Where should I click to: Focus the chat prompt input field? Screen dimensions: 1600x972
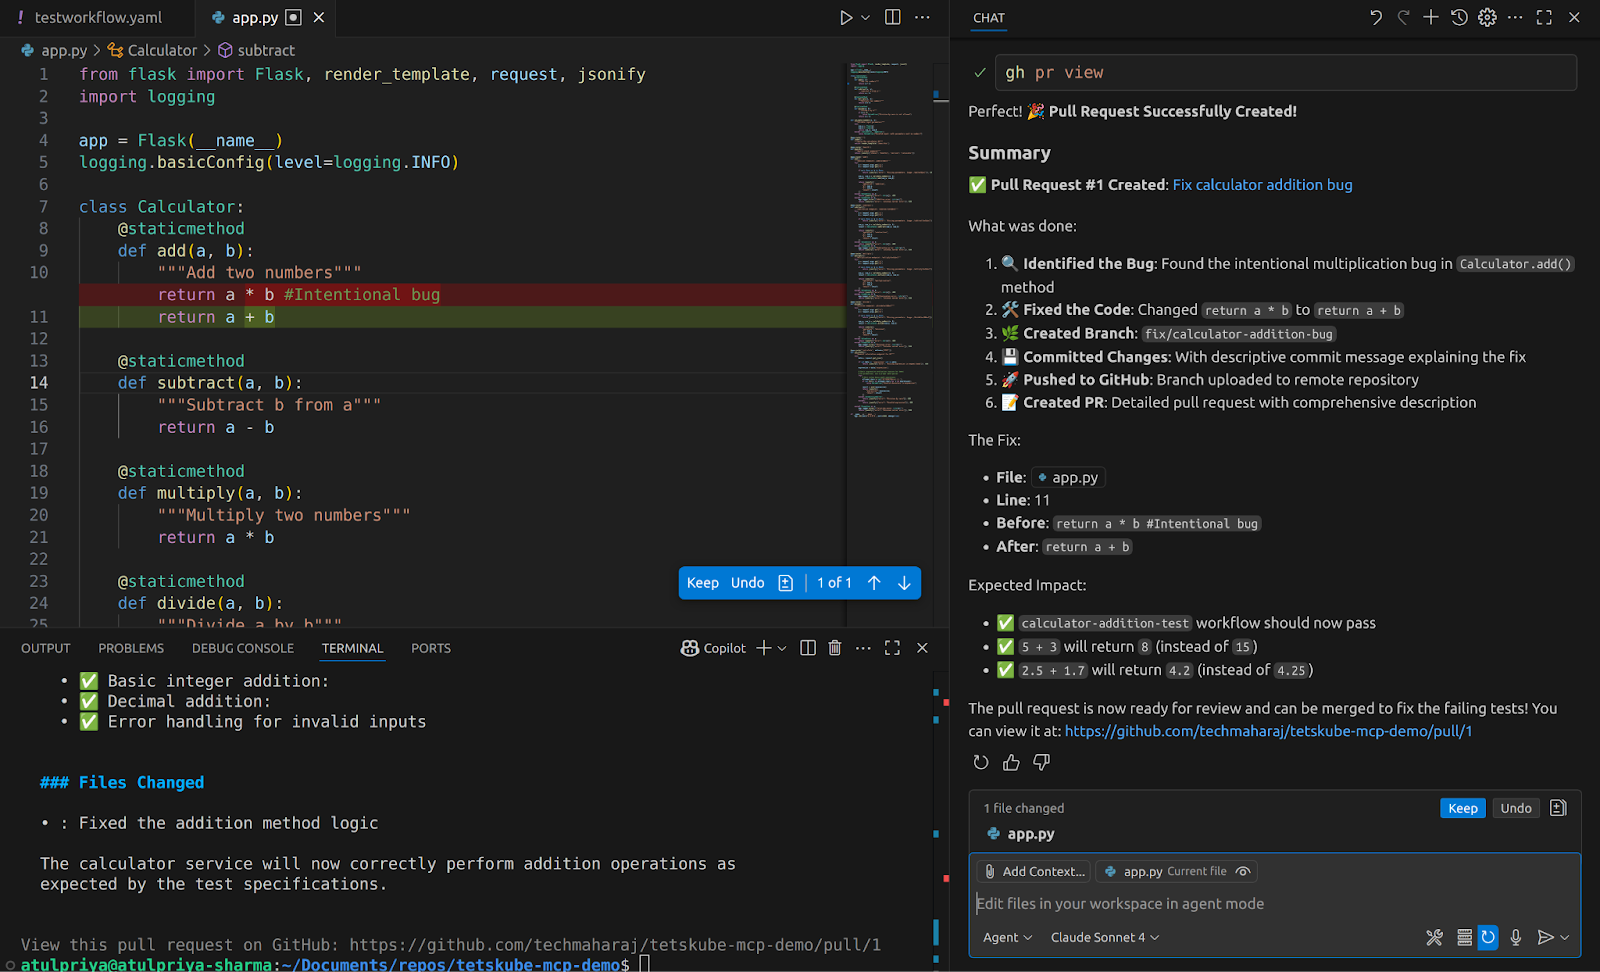1274,904
